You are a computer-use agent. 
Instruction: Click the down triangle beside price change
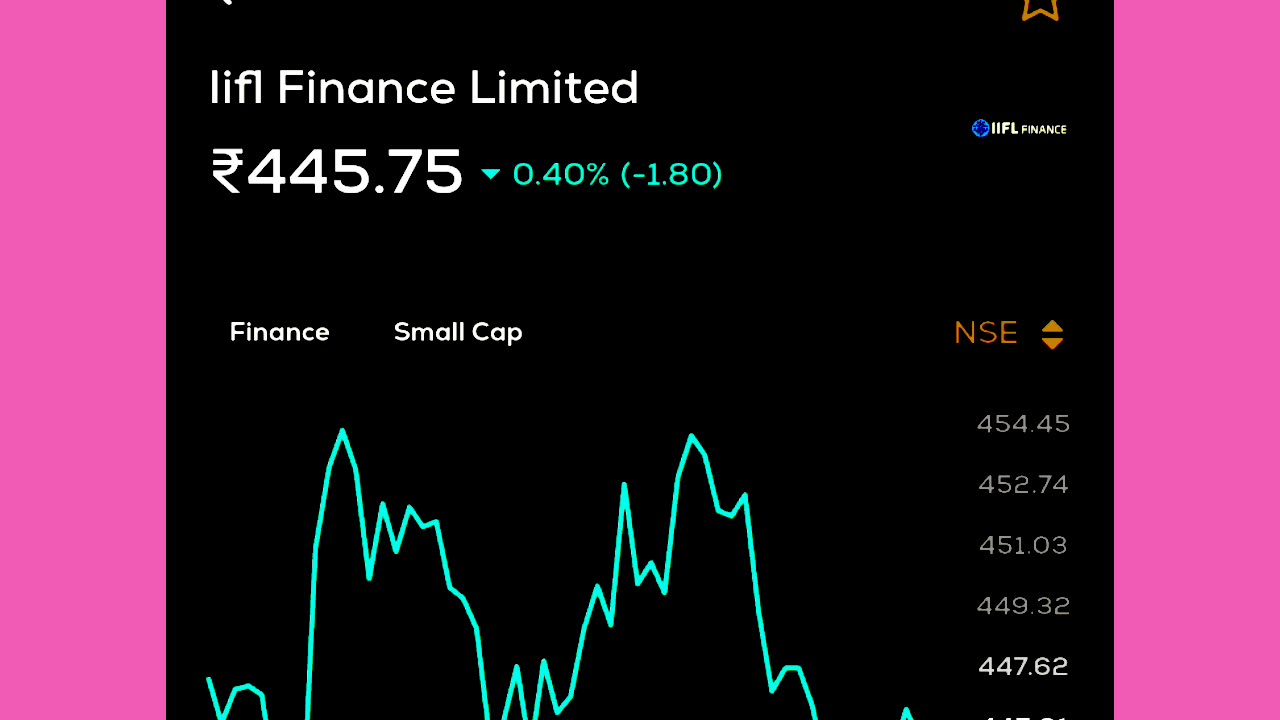pyautogui.click(x=490, y=175)
